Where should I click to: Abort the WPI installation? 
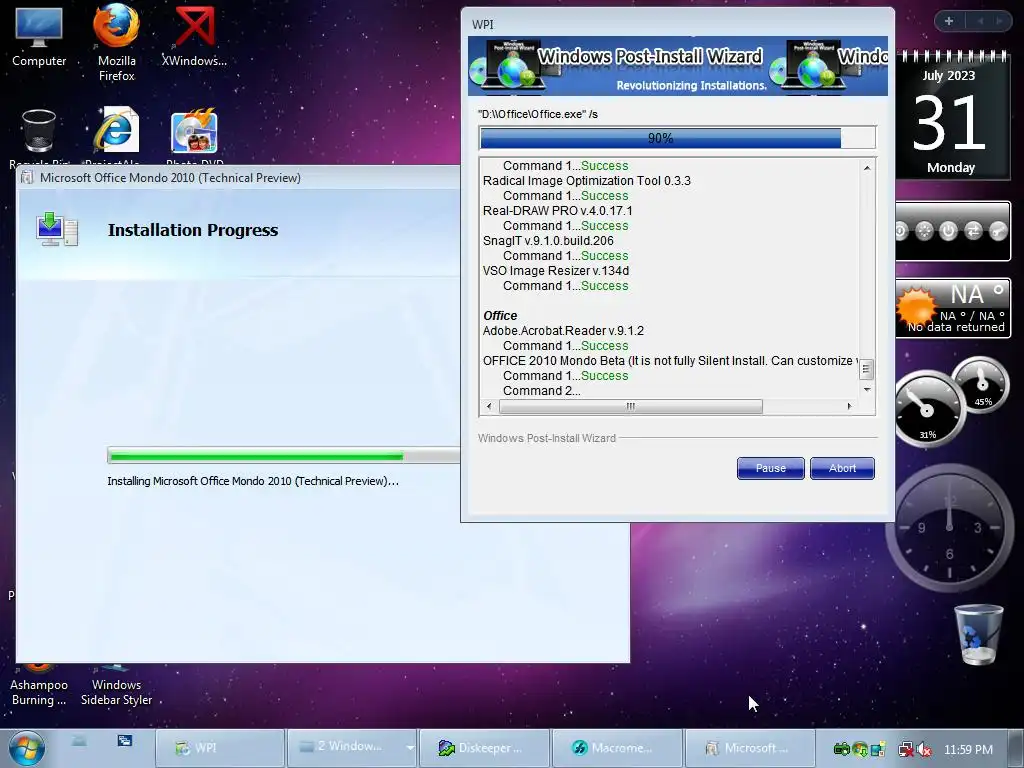click(842, 468)
